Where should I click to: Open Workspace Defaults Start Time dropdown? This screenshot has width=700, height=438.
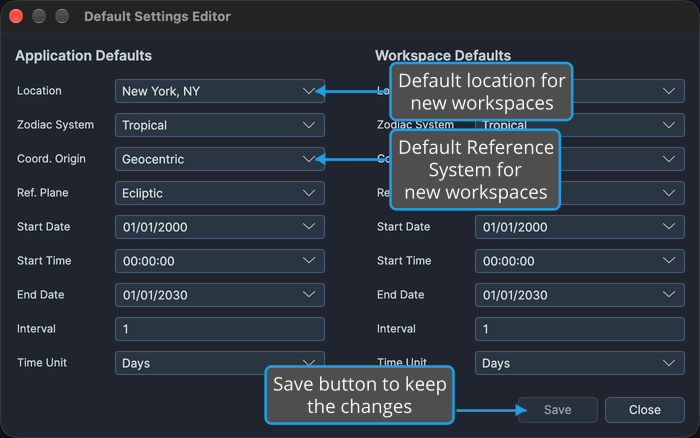click(579, 261)
